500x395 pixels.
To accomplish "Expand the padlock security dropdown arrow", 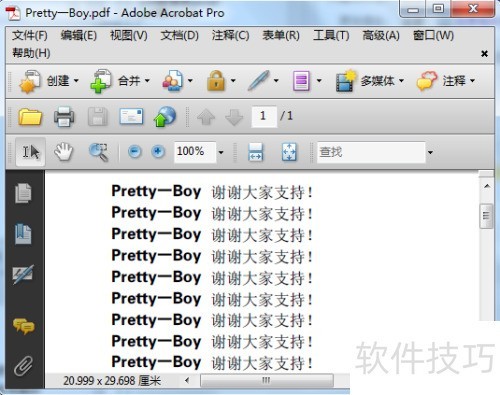I will point(233,81).
